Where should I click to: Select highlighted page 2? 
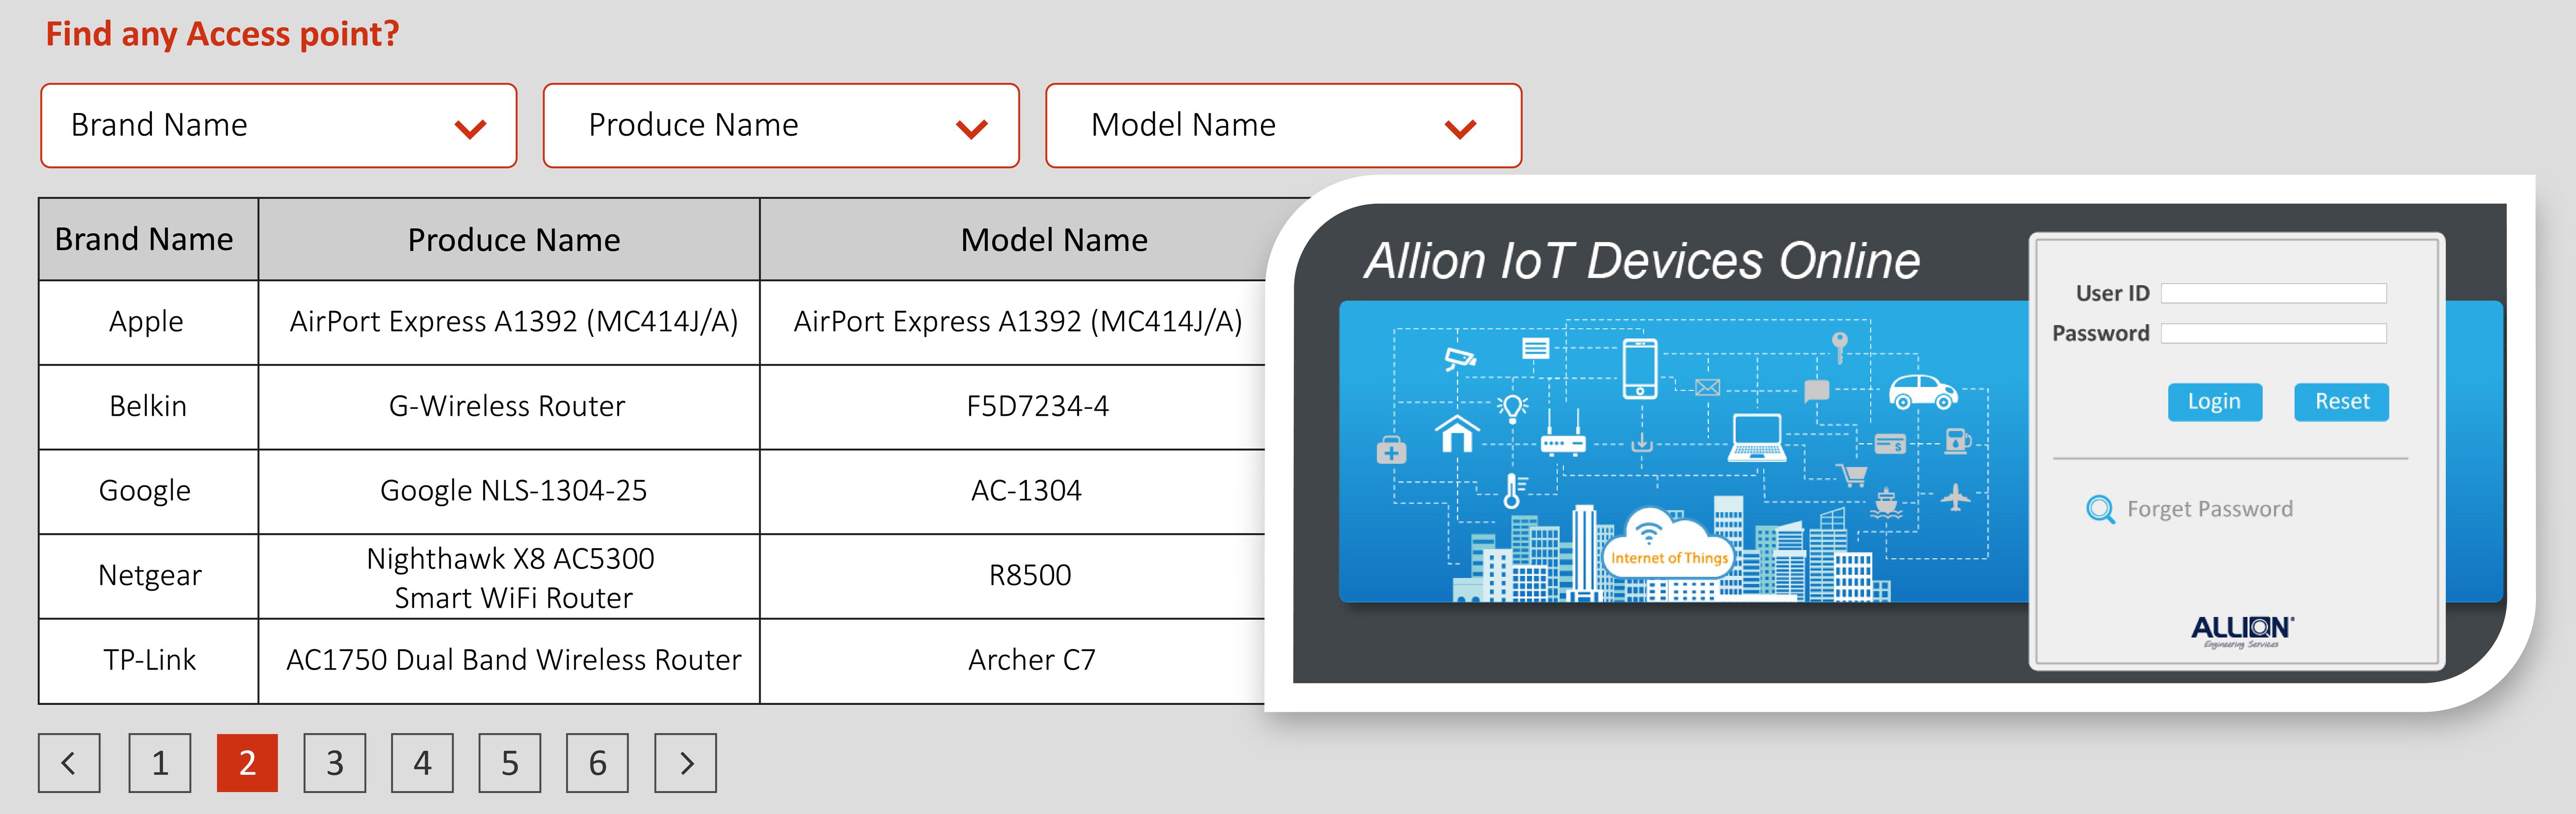[x=247, y=763]
